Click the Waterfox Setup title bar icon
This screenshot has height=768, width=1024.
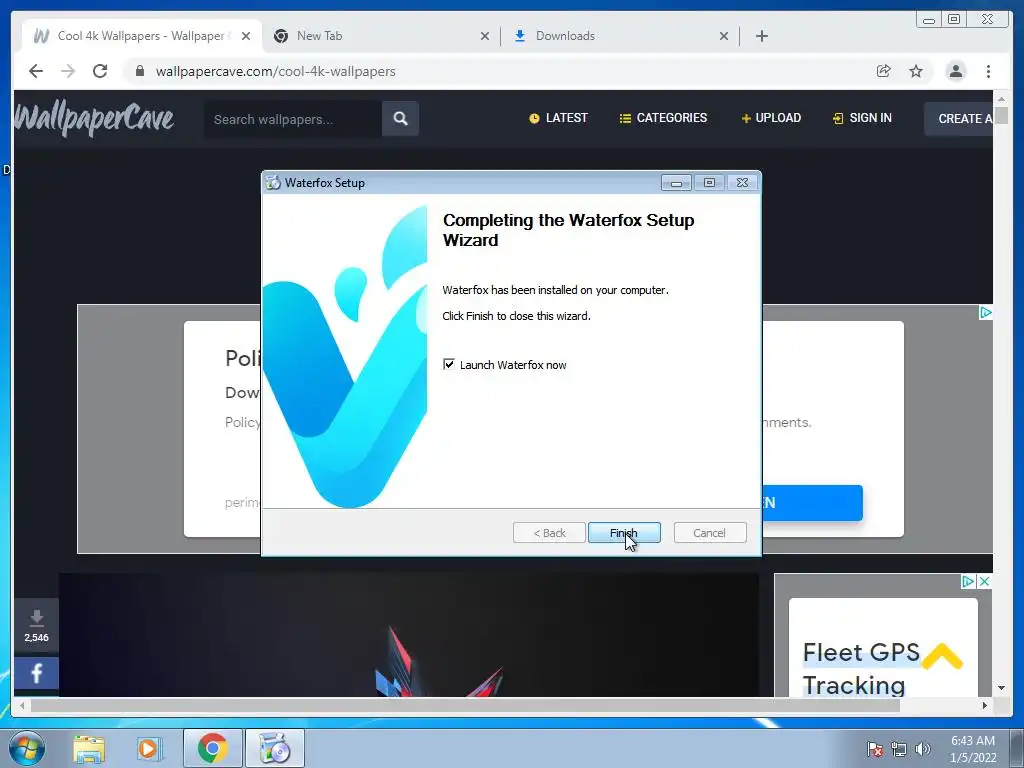point(273,183)
